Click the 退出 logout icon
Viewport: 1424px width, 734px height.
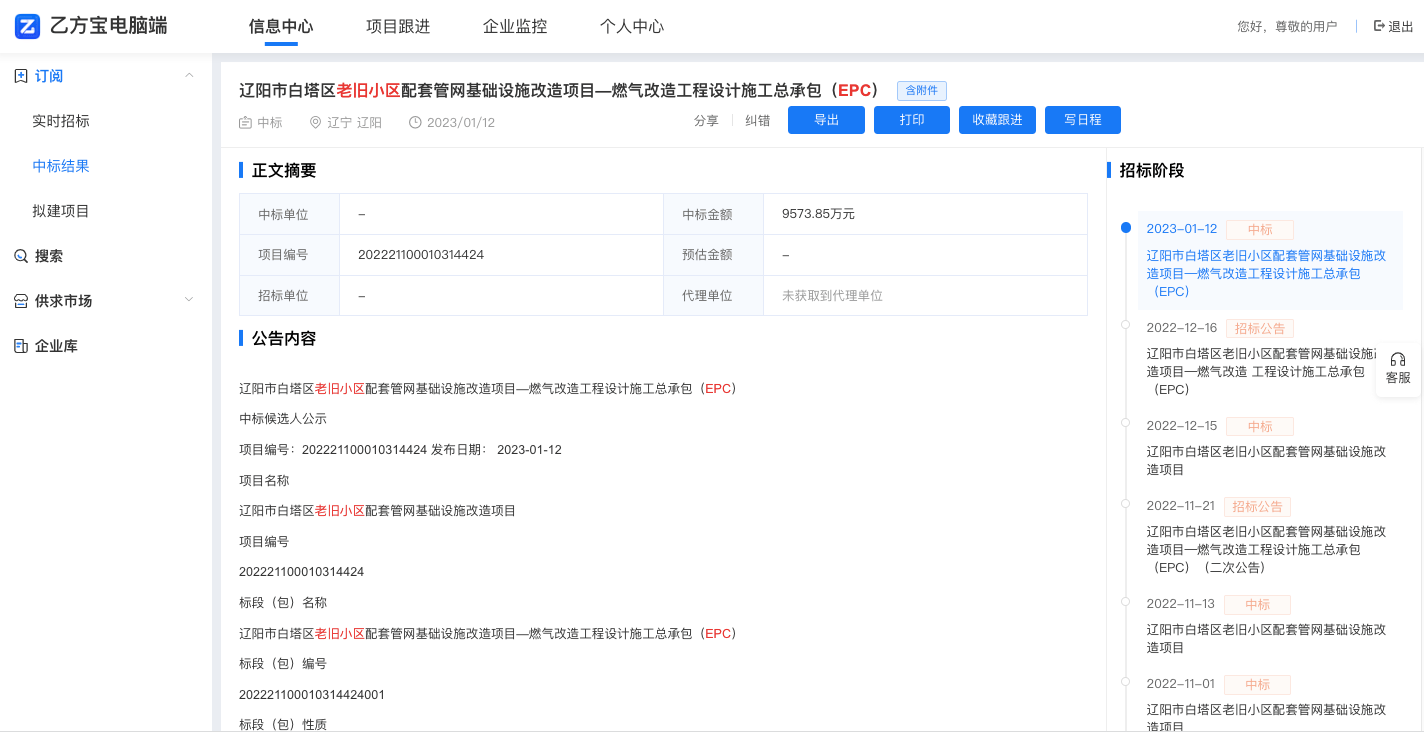[x=1379, y=26]
